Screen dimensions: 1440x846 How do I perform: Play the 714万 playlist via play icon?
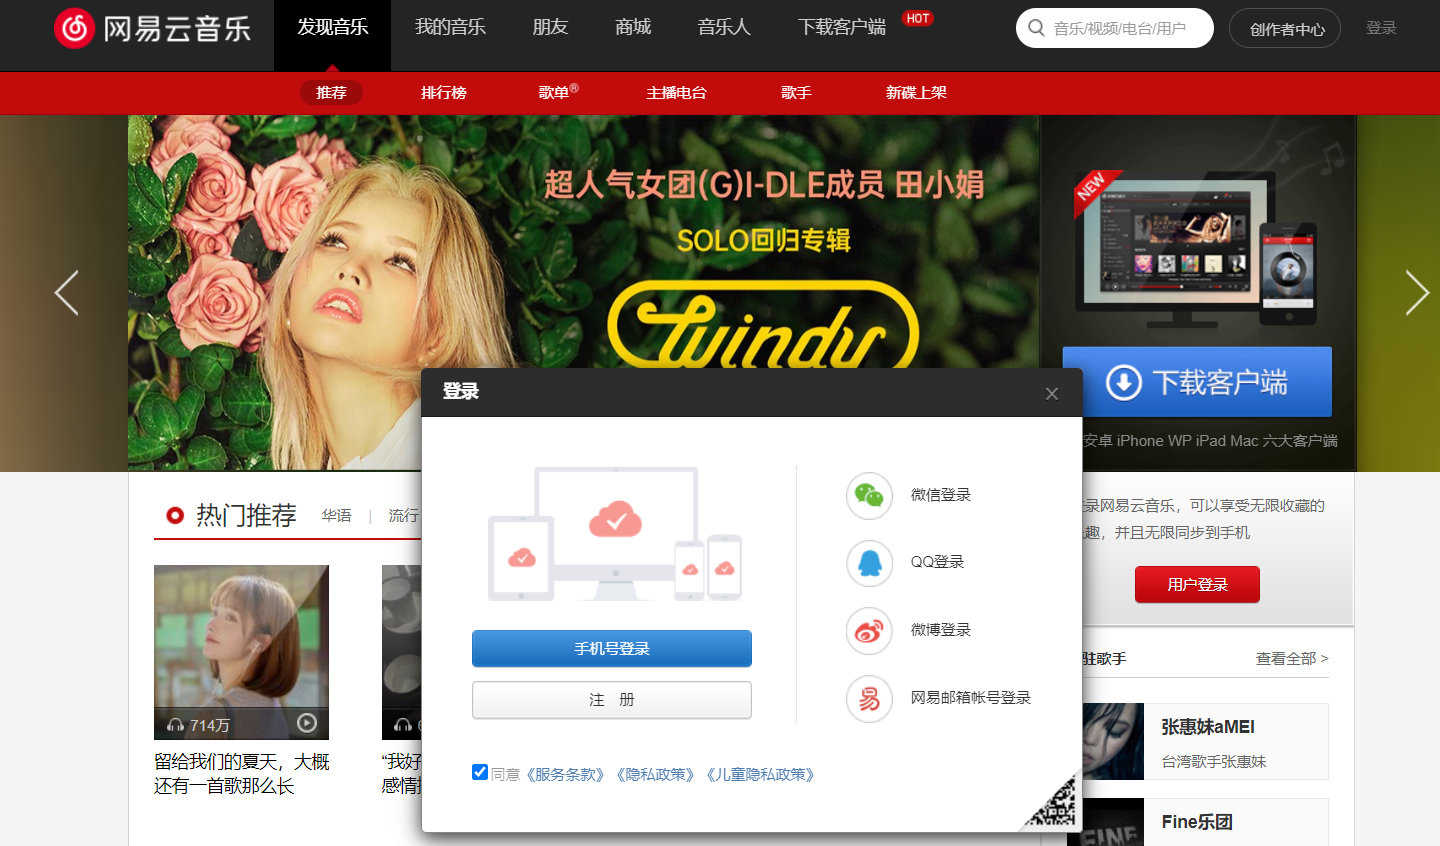click(307, 723)
